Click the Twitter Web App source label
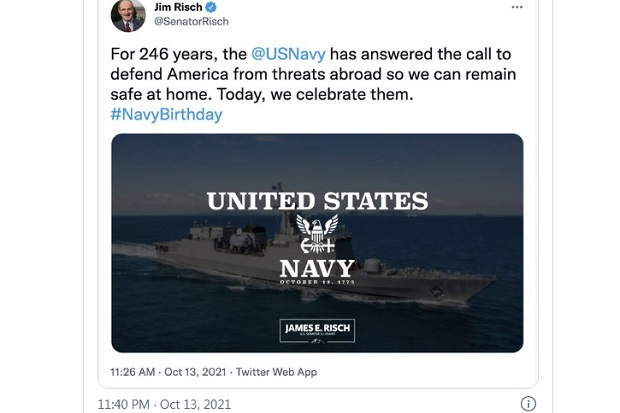Screen dimensions: 620x413 276,372
